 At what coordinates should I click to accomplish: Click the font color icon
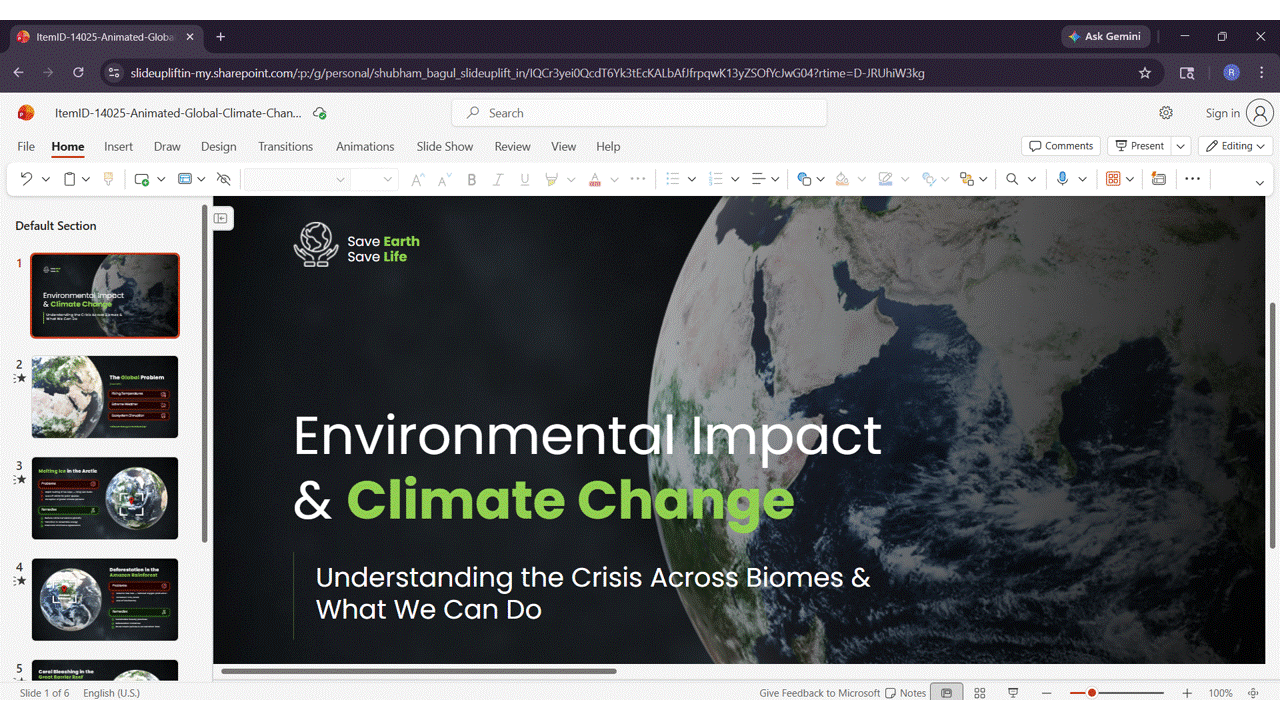click(x=595, y=179)
